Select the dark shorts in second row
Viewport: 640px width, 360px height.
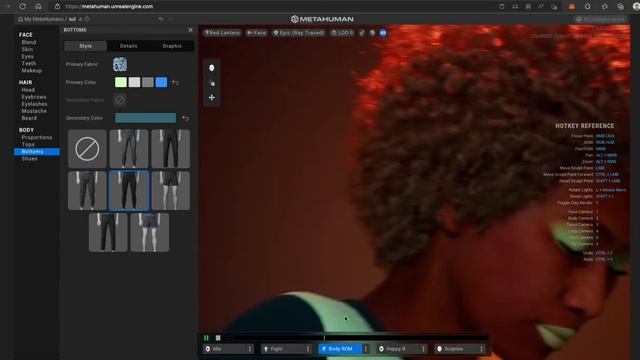tap(171, 191)
